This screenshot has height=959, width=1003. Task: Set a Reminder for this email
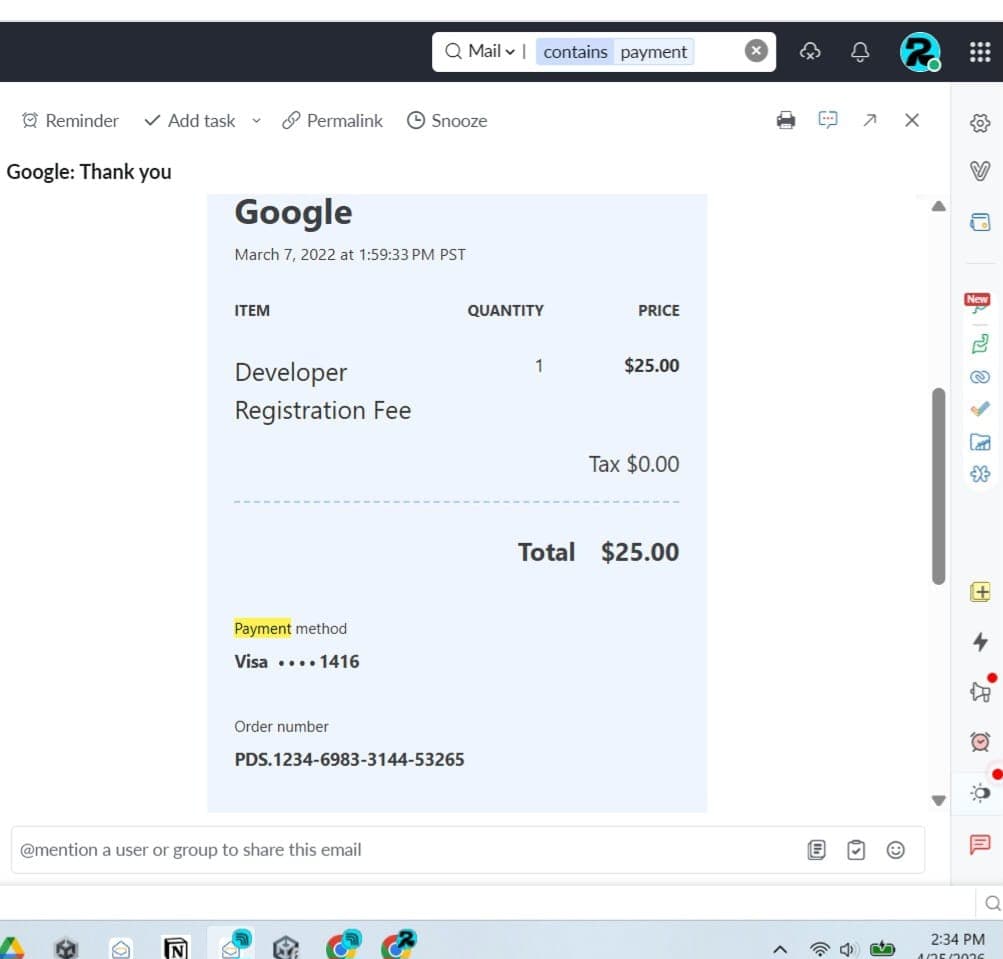(x=70, y=120)
